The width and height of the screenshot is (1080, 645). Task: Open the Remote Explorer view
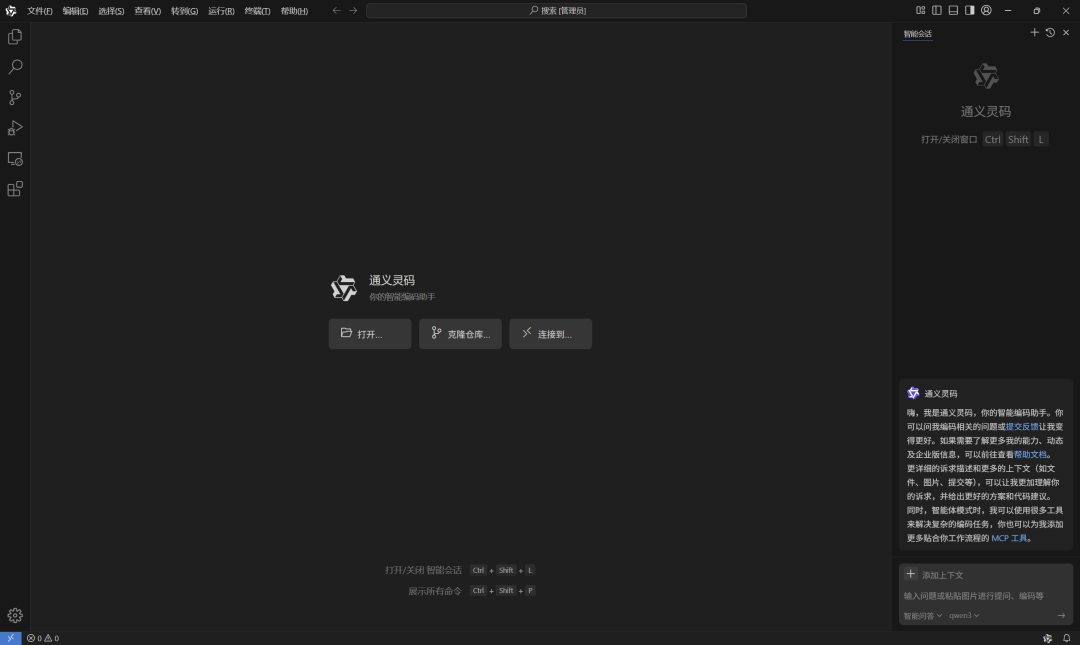pyautogui.click(x=14, y=158)
